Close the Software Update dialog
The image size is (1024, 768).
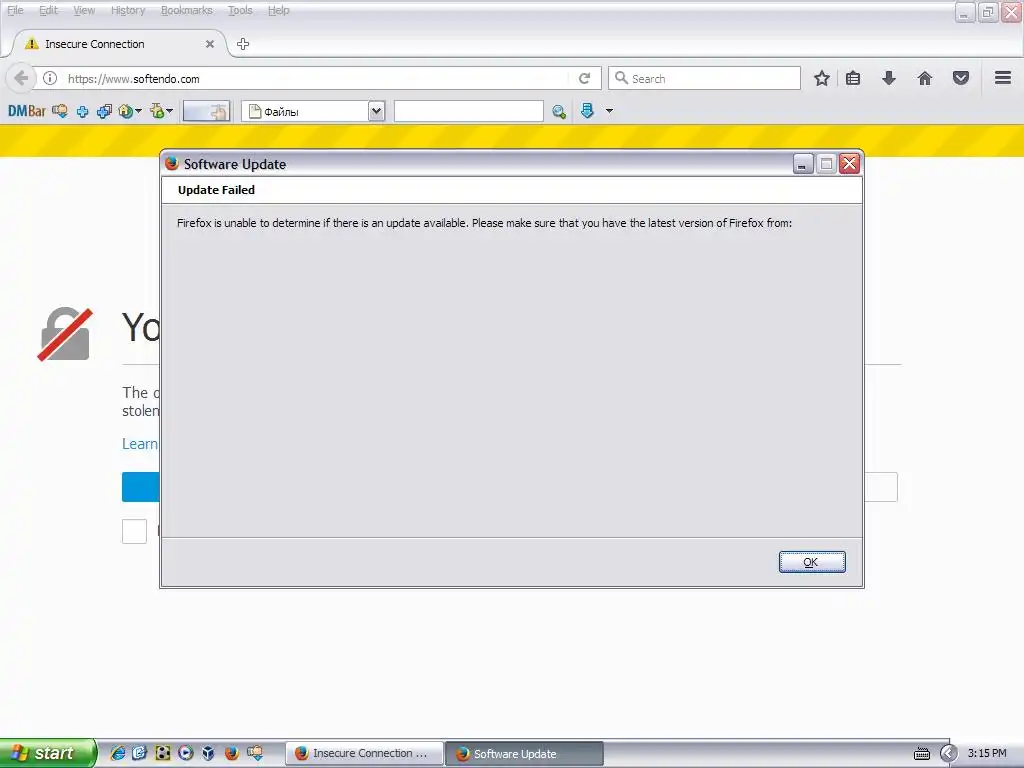849,163
